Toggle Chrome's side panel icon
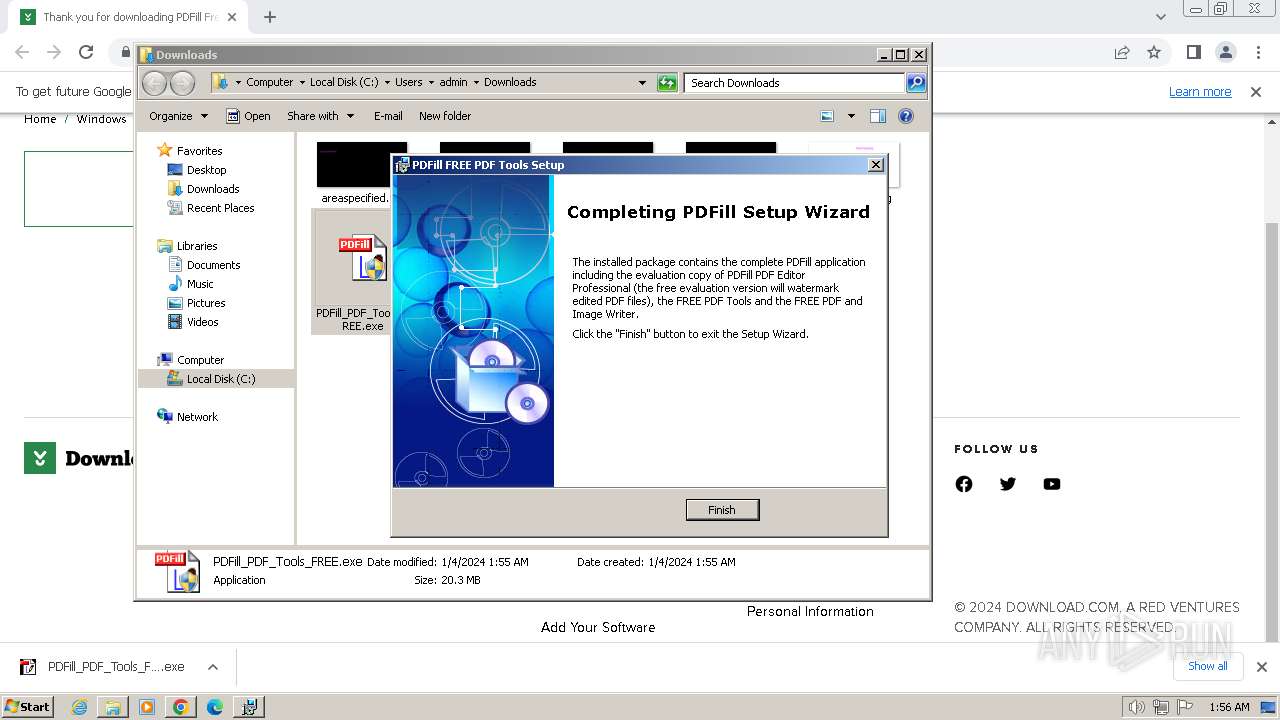 point(1193,52)
